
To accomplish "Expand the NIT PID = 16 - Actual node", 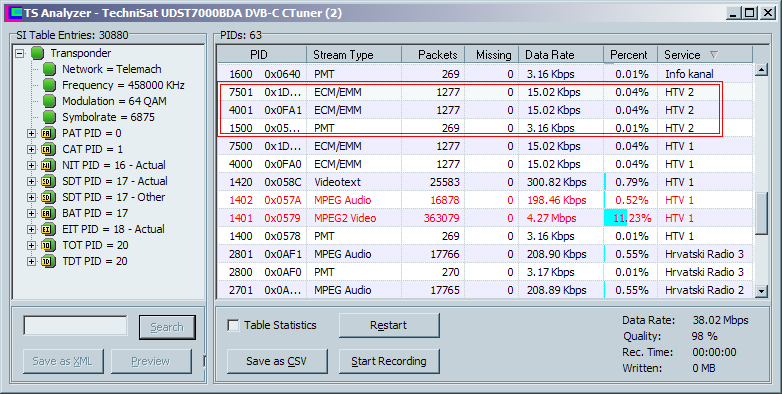I will pos(31,166).
